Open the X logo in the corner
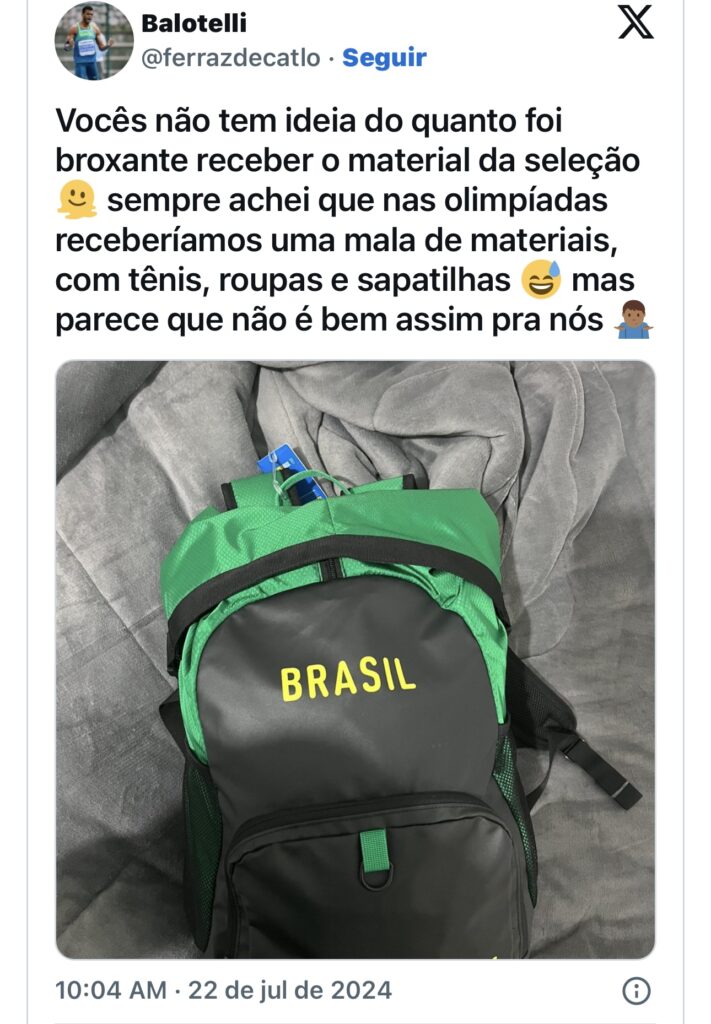 635,22
